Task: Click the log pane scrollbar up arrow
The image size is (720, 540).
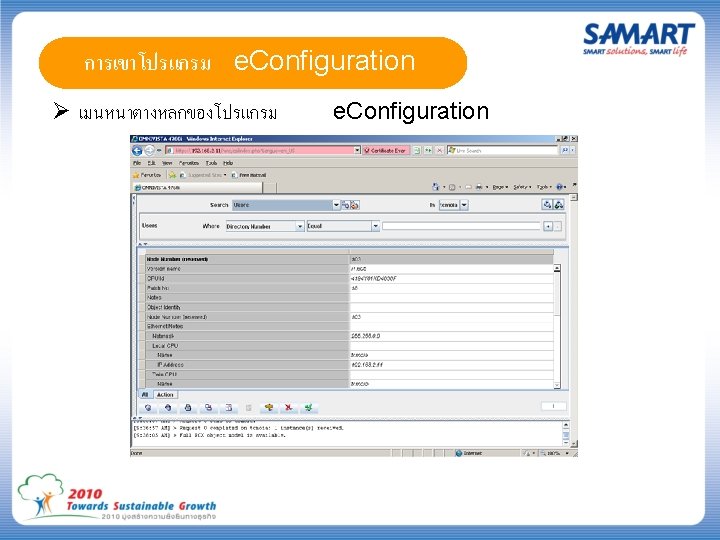Action: [566, 425]
